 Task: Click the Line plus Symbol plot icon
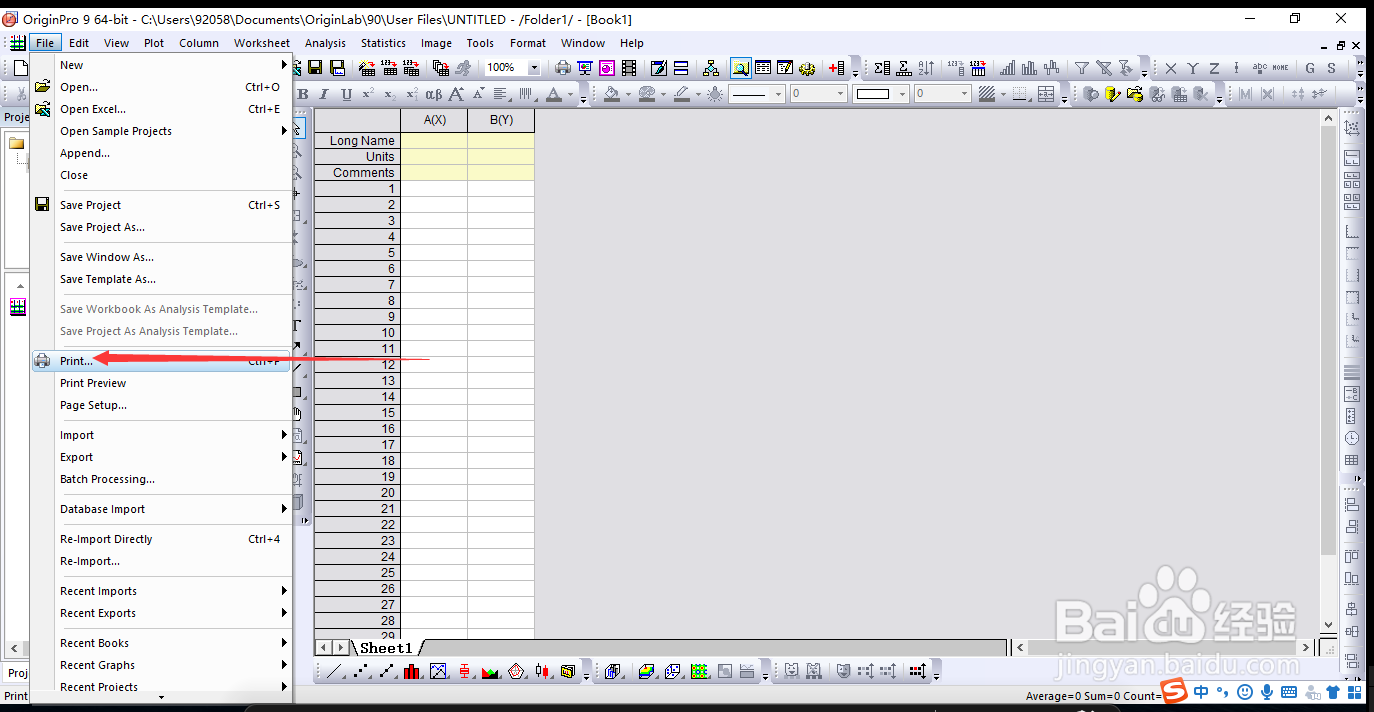(387, 672)
